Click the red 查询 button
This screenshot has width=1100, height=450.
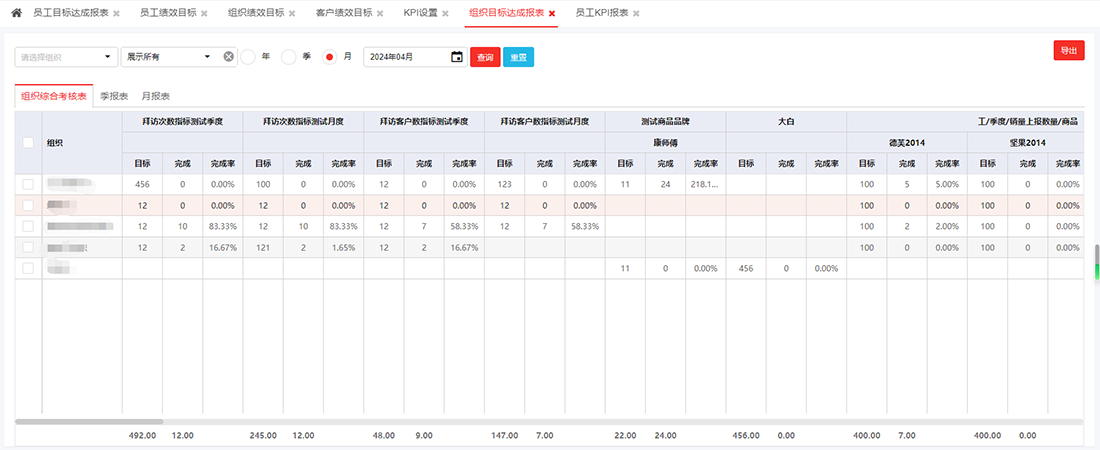[485, 57]
